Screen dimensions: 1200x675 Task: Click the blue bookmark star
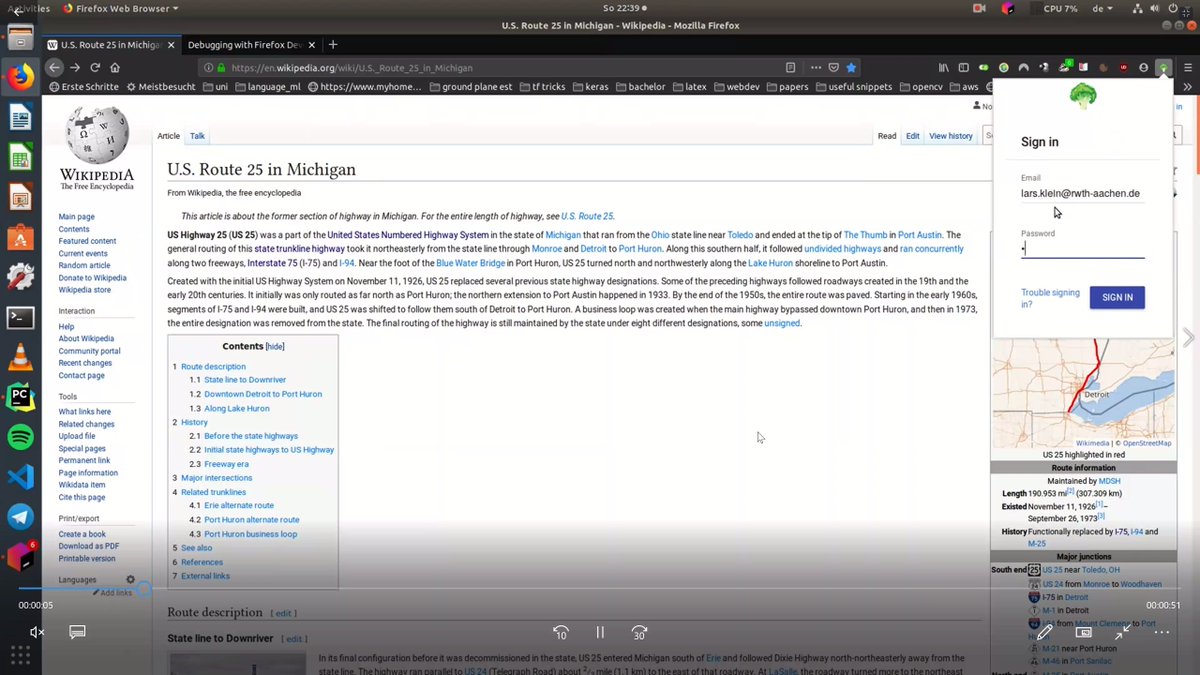tap(851, 68)
